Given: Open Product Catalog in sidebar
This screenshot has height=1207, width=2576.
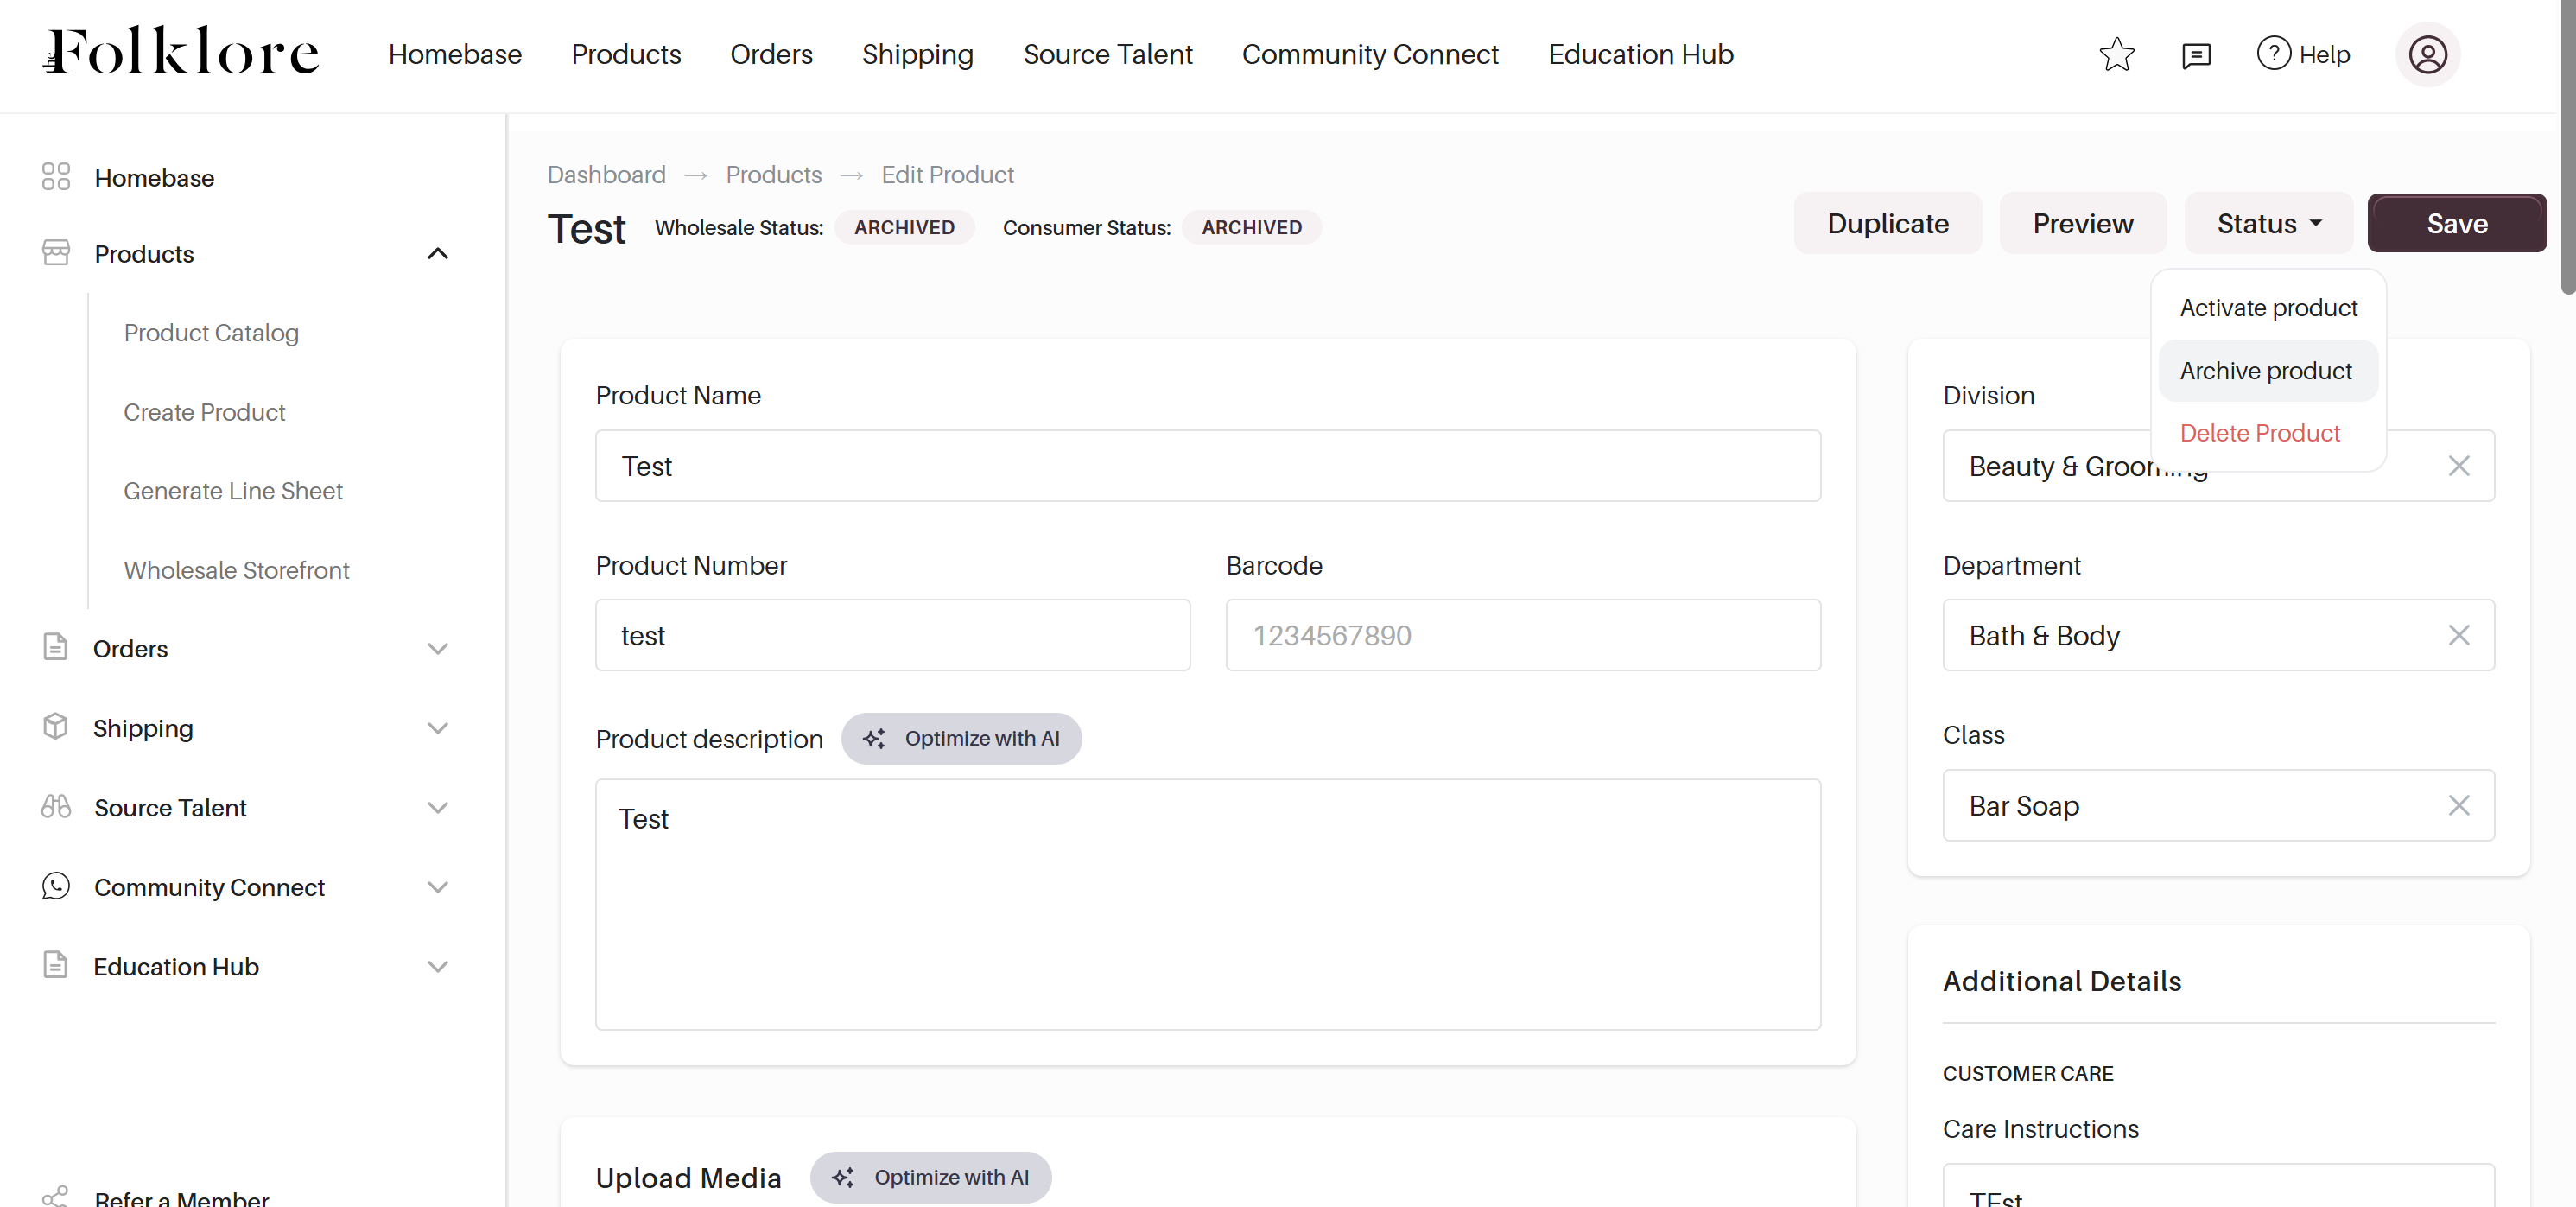Looking at the screenshot, I should [x=211, y=332].
